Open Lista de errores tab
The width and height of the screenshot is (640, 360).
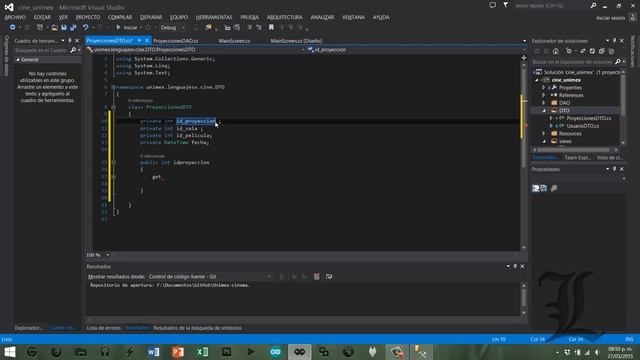coord(104,328)
